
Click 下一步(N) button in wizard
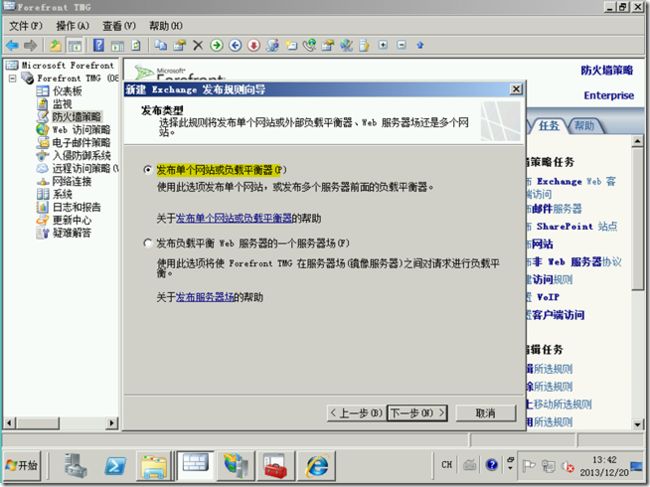click(x=417, y=413)
